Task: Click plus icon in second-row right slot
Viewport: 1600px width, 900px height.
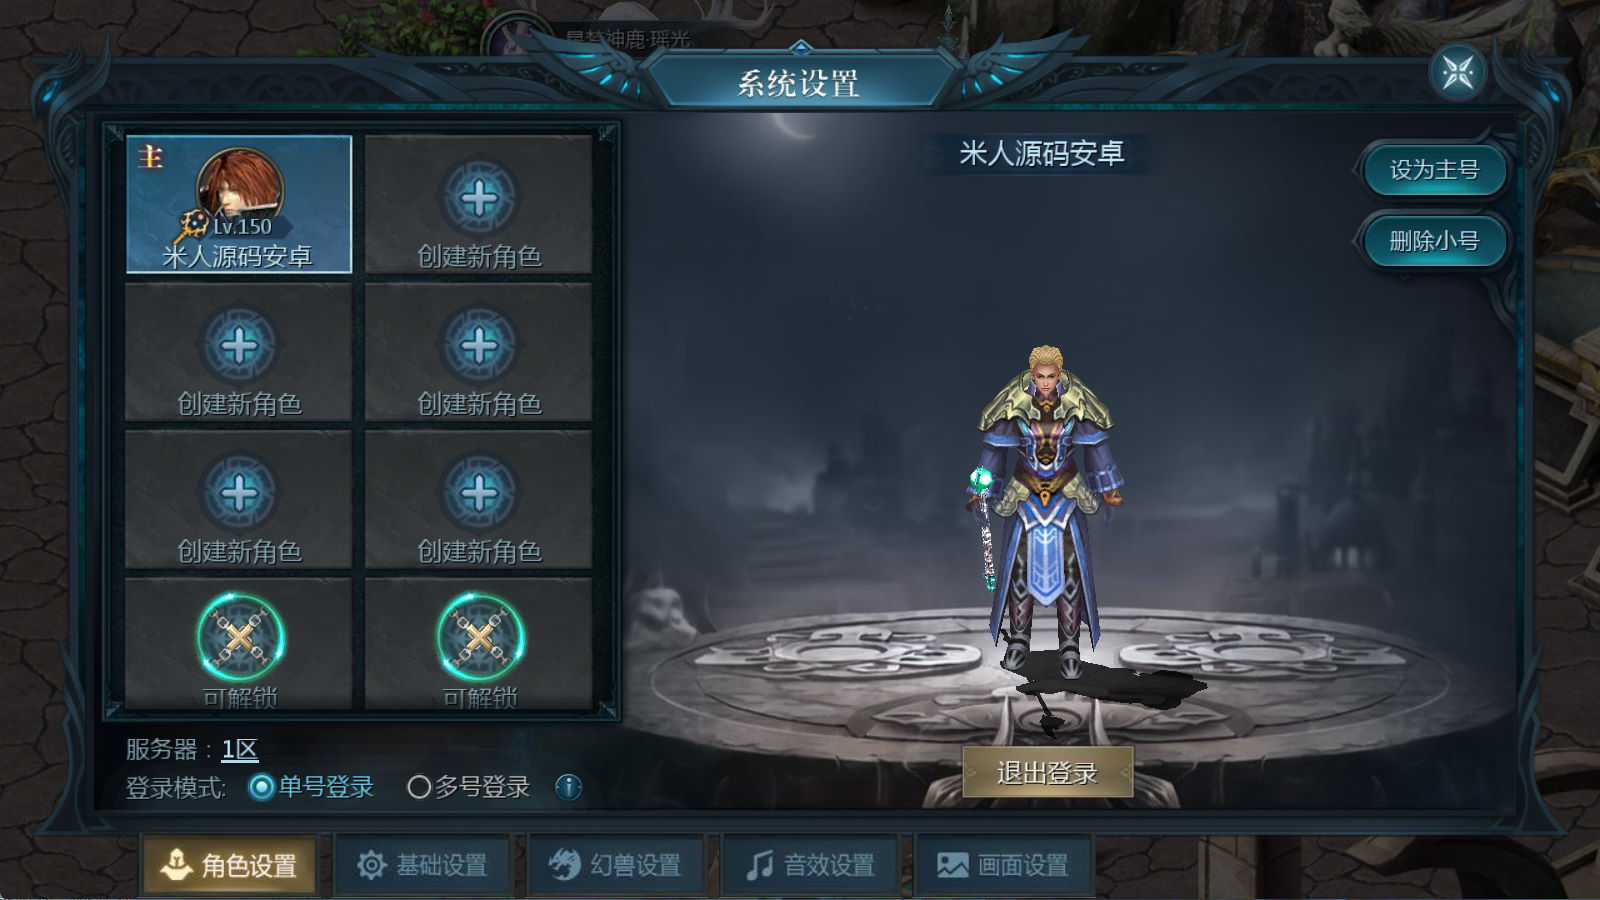Action: 479,346
